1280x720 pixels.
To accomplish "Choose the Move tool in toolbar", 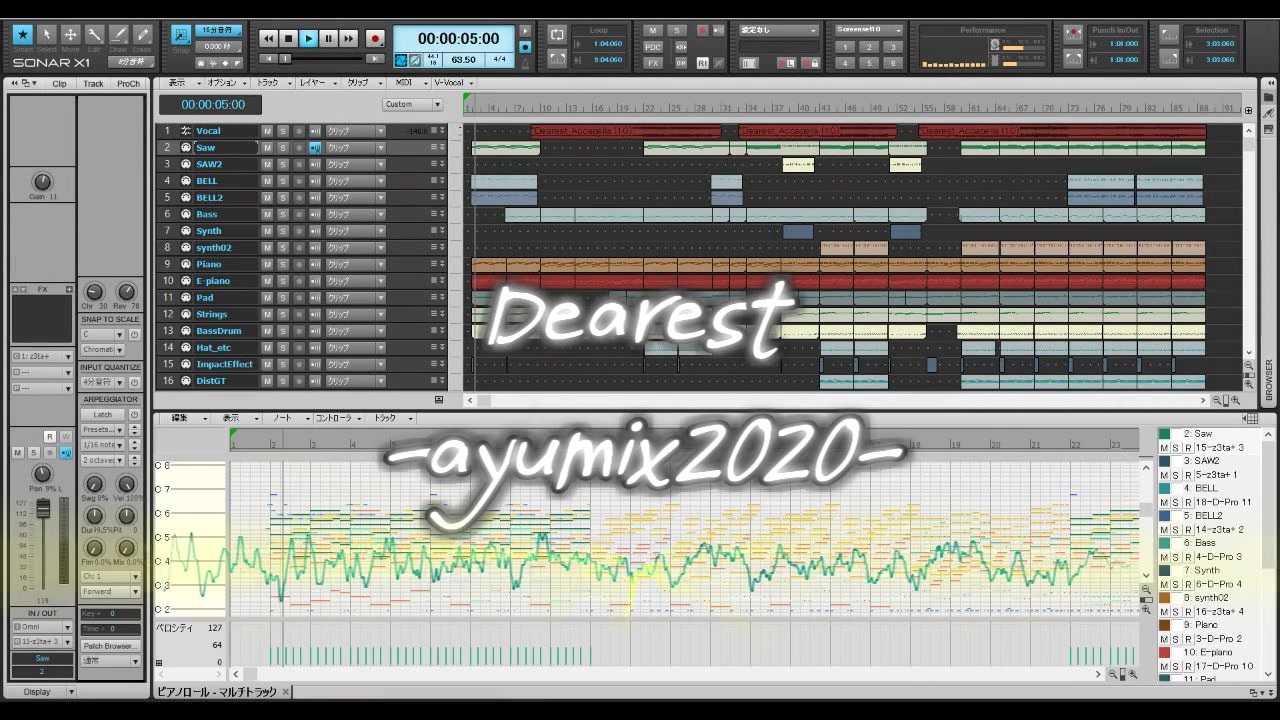I will pyautogui.click(x=70, y=35).
